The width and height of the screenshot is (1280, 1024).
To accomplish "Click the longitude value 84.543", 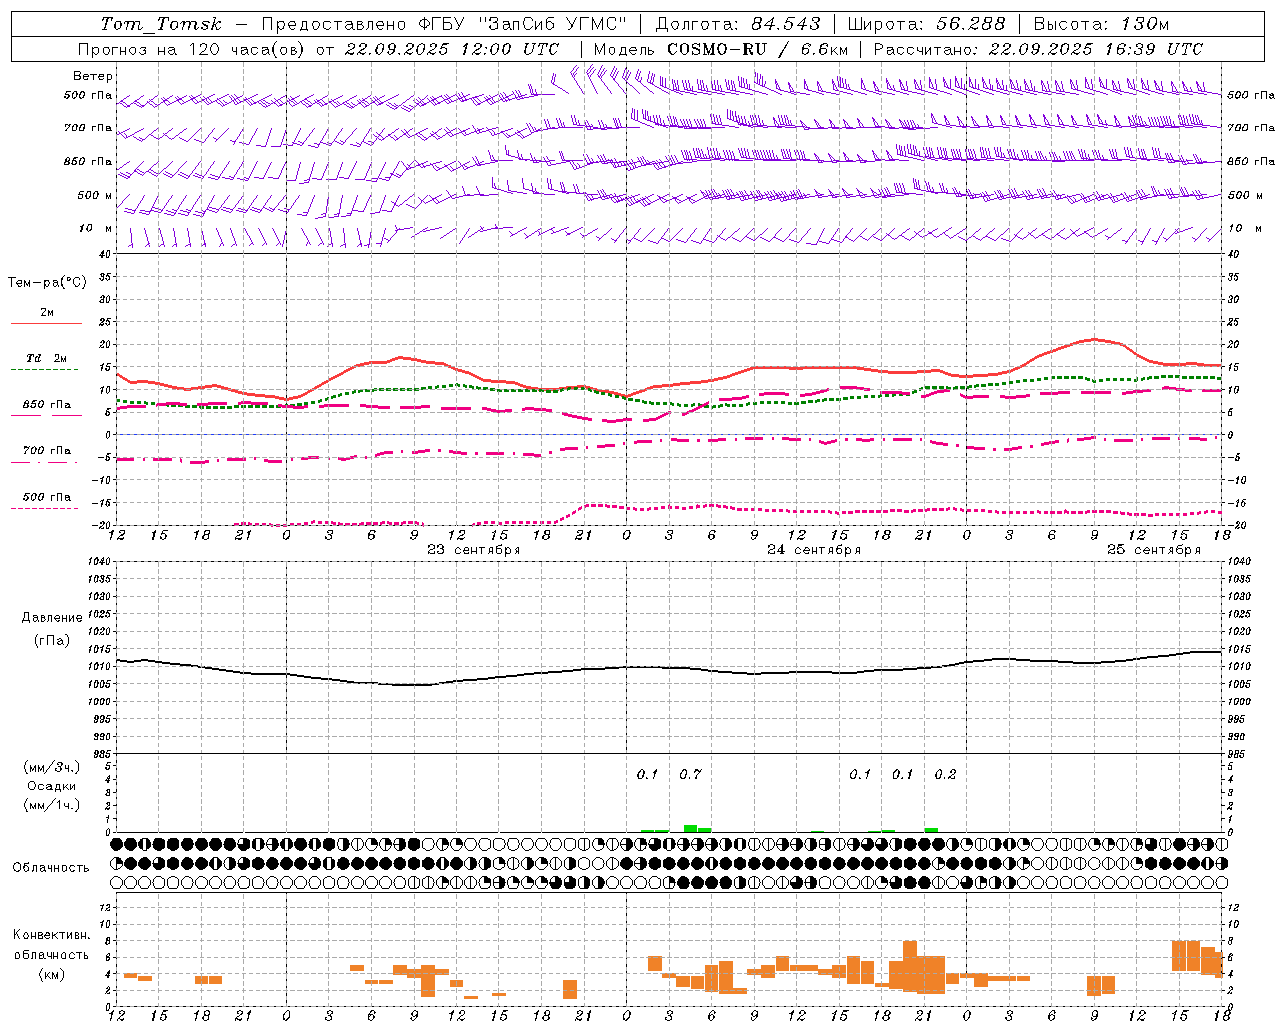I will [785, 24].
